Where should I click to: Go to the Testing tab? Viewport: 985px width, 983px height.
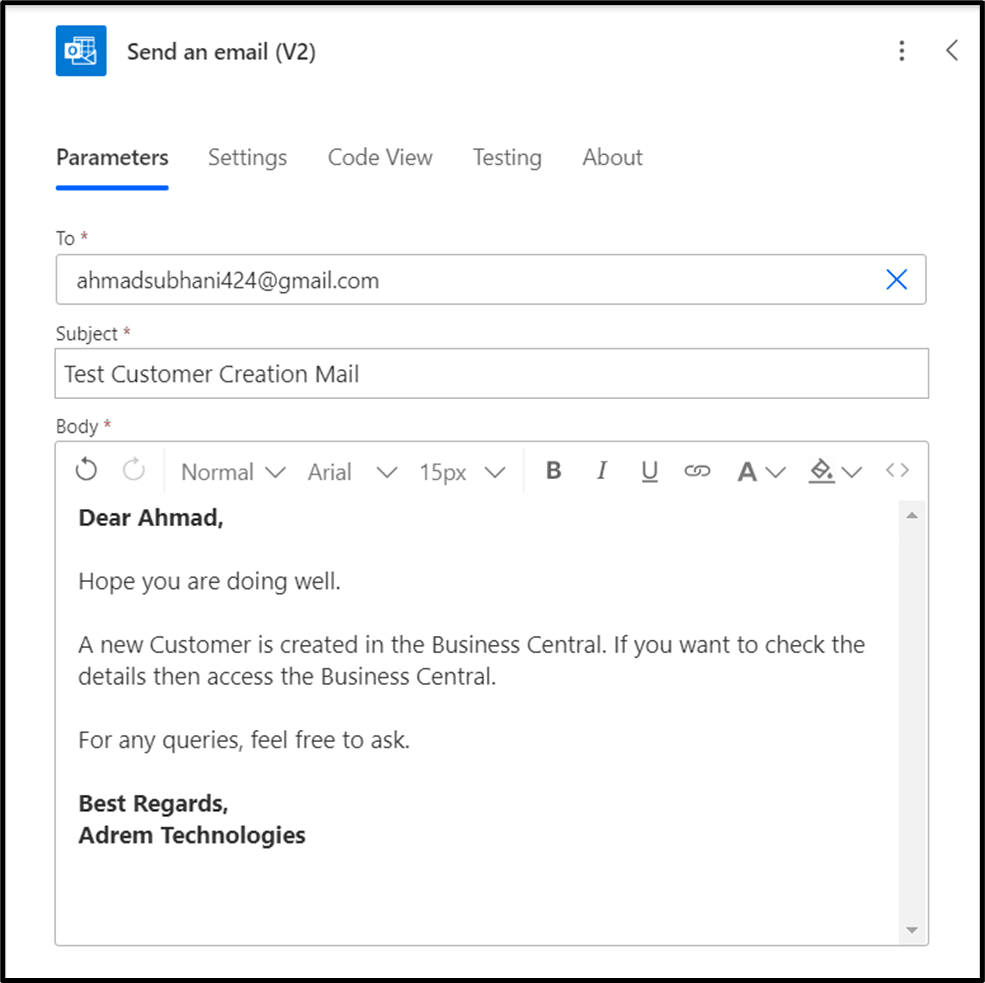[x=507, y=157]
